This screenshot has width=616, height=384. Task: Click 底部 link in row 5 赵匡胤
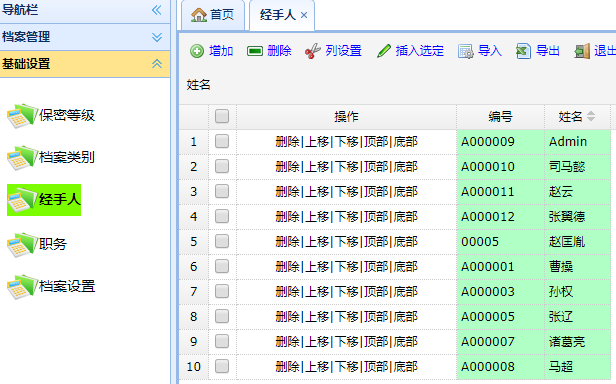click(x=405, y=241)
